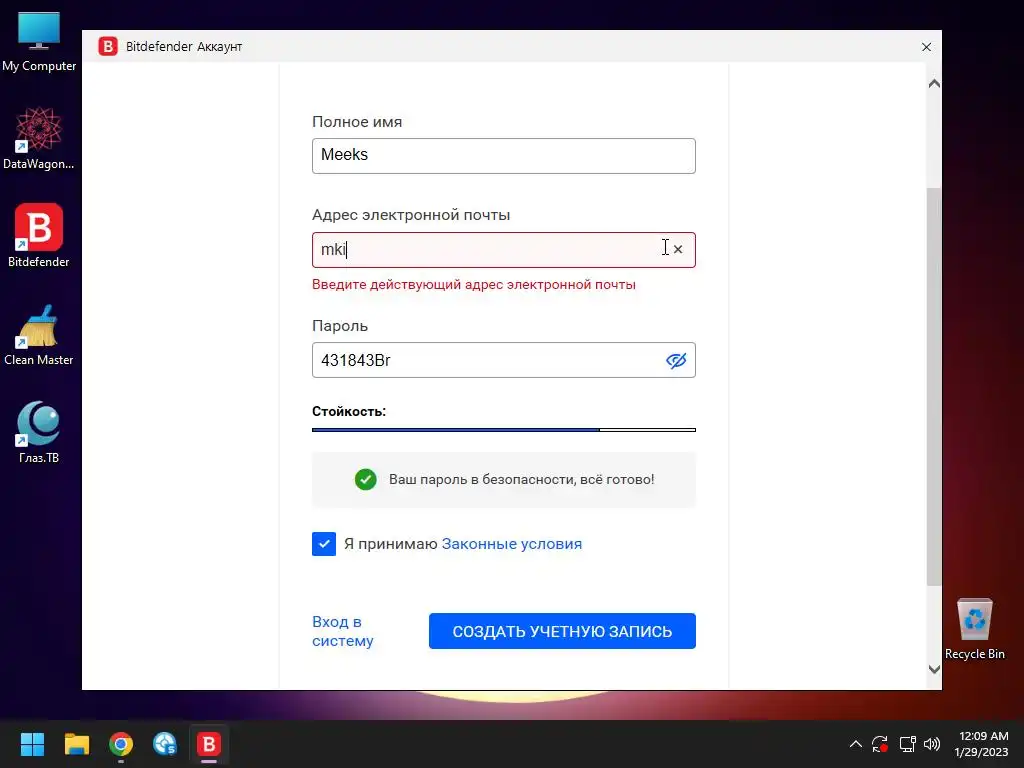The image size is (1024, 768).
Task: Open My Computer desktop icon
Action: (x=39, y=41)
